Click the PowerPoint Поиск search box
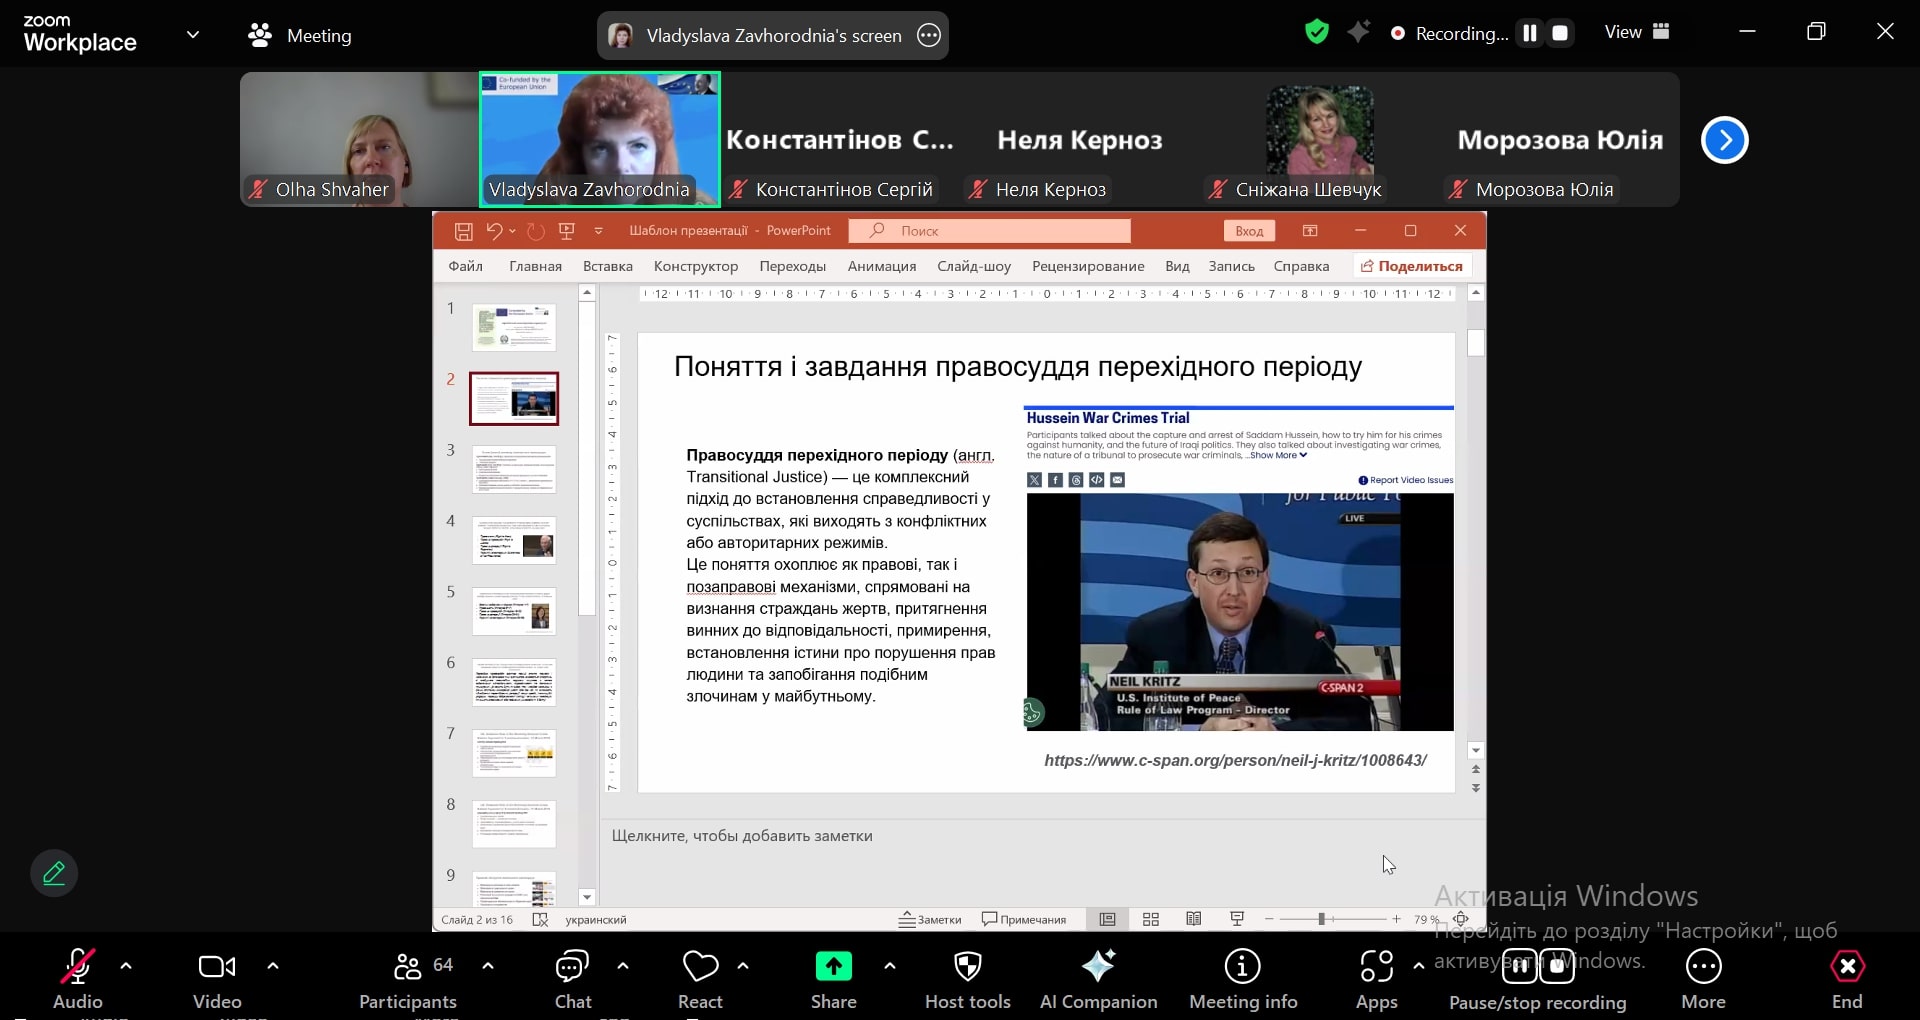This screenshot has width=1920, height=1020. pos(989,231)
